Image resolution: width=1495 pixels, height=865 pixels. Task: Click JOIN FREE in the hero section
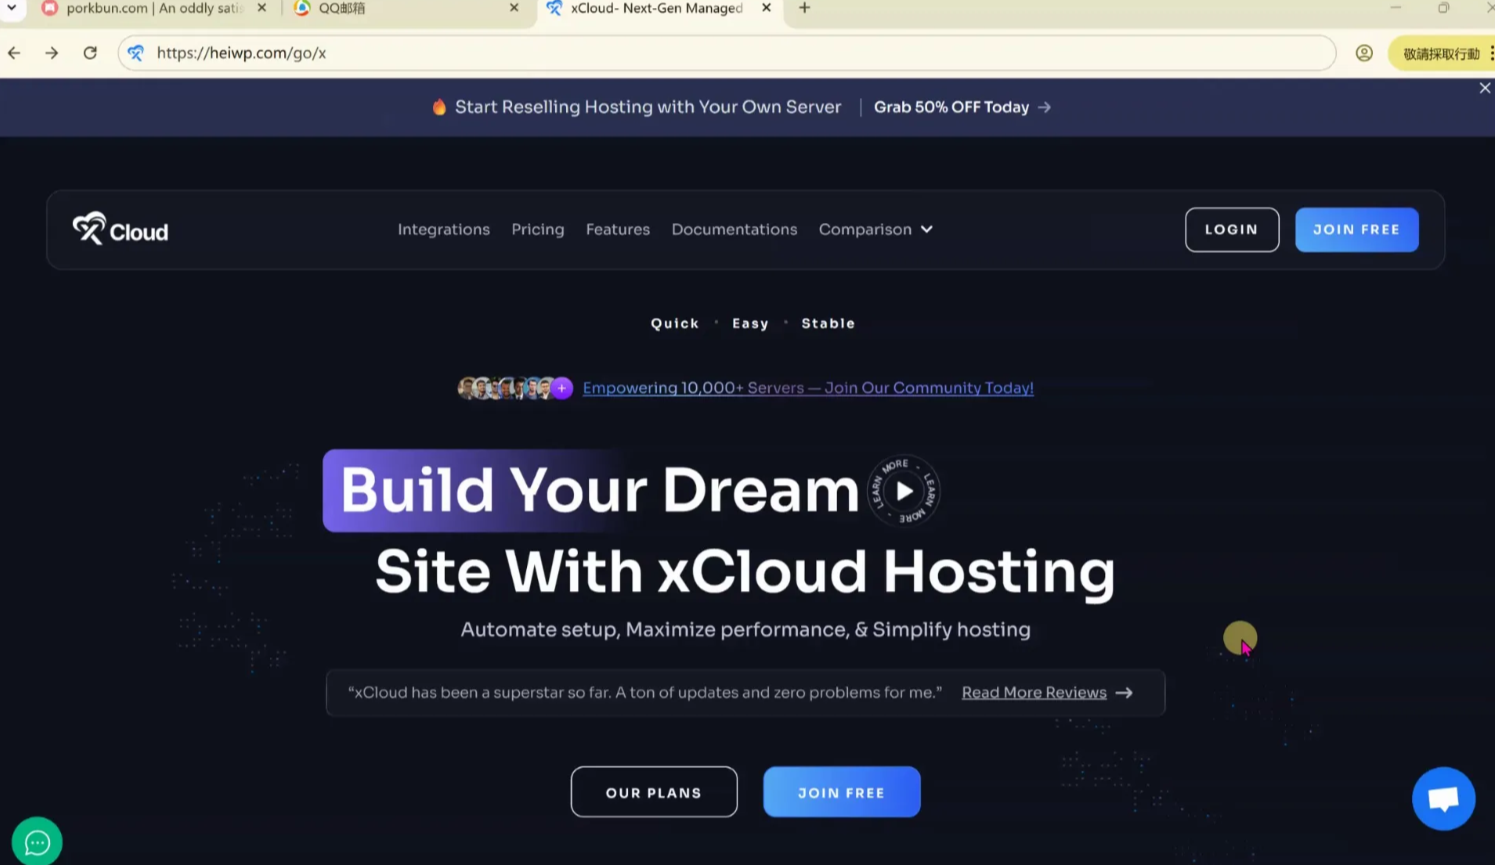pyautogui.click(x=841, y=792)
